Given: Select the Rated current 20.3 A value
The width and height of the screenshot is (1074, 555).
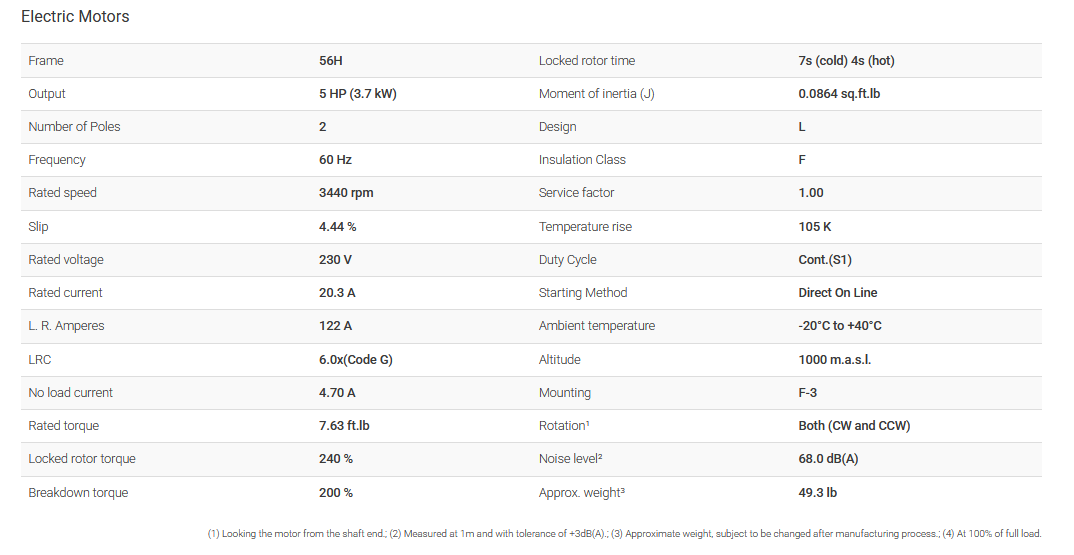Looking at the screenshot, I should click(x=340, y=293).
